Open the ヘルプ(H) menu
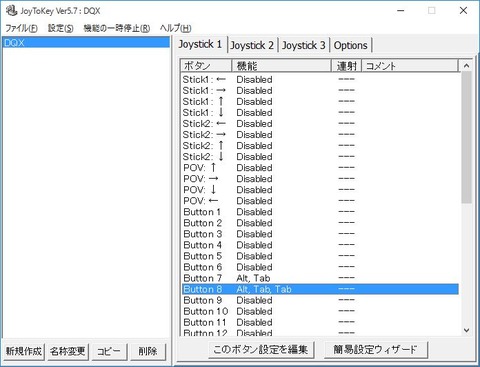Image resolution: width=480 pixels, height=367 pixels. tap(175, 28)
